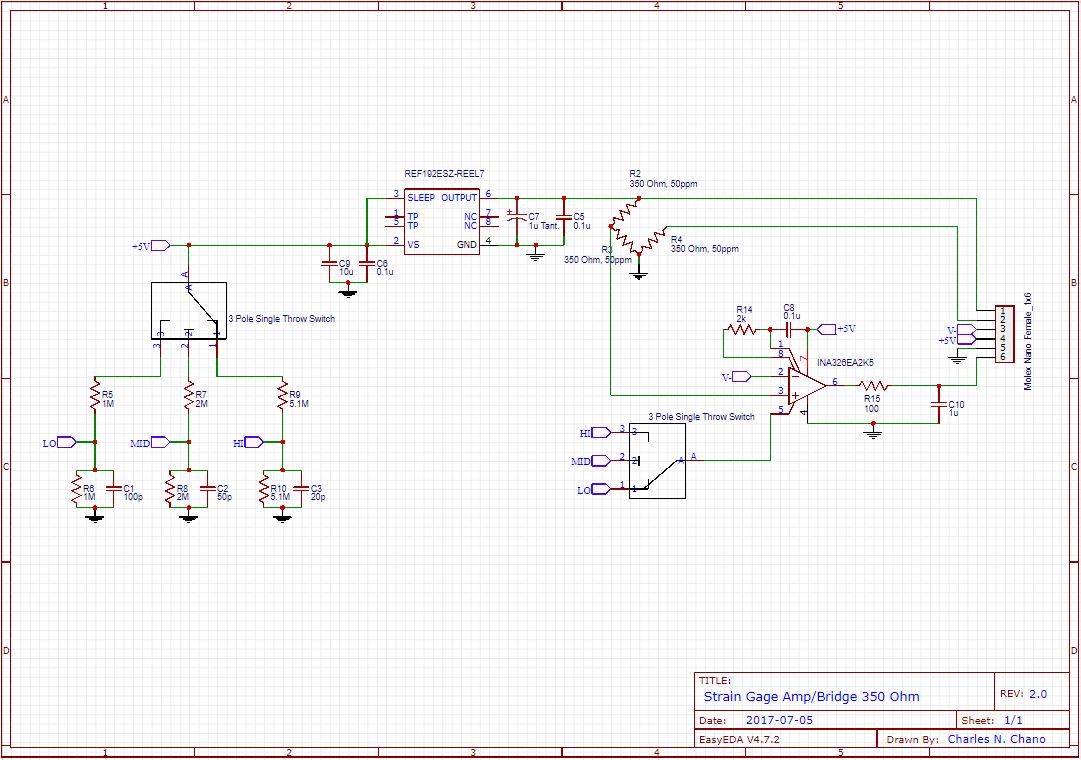
Task: Select the switch box feeding amplifier pin 5
Action: click(x=657, y=461)
